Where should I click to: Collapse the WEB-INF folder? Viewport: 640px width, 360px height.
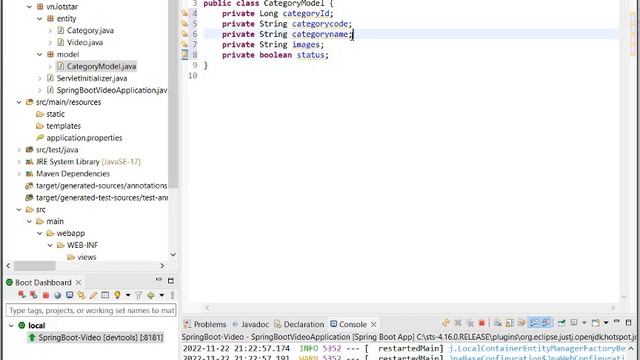tap(50, 245)
